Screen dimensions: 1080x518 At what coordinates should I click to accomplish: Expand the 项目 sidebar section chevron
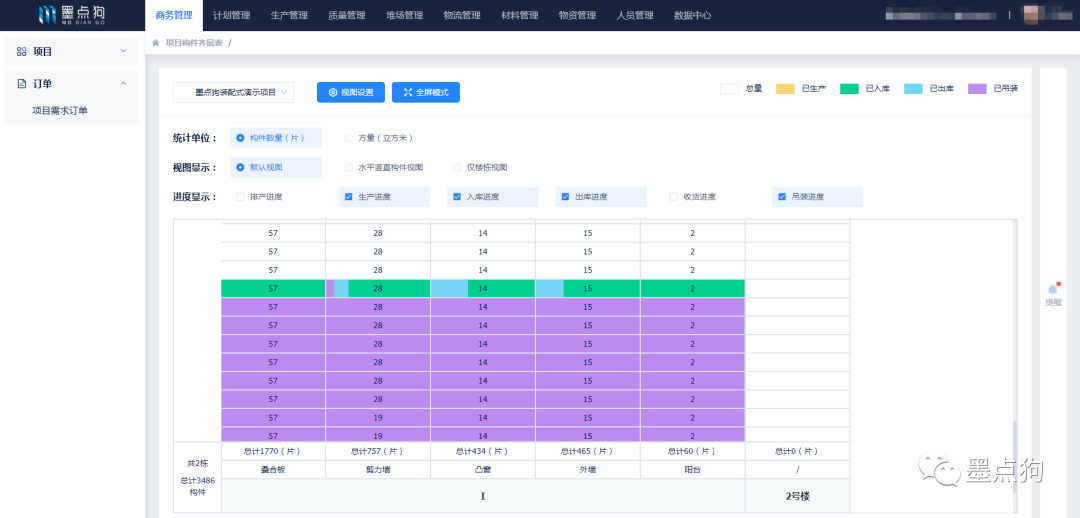123,51
